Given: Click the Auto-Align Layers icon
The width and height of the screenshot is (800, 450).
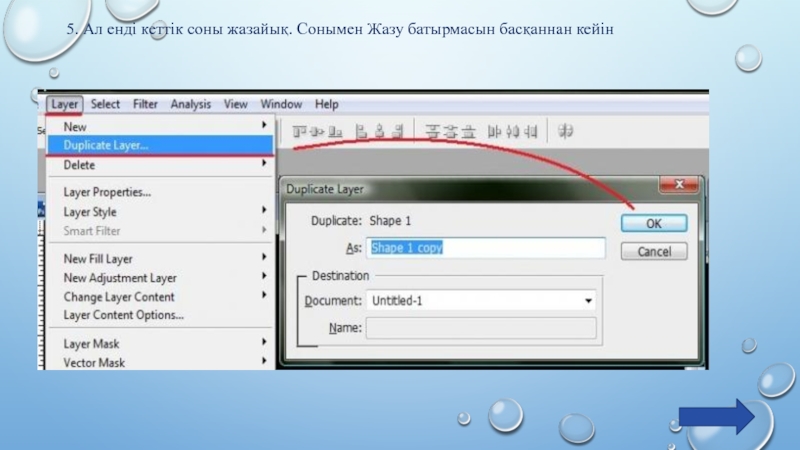Looking at the screenshot, I should pos(565,130).
